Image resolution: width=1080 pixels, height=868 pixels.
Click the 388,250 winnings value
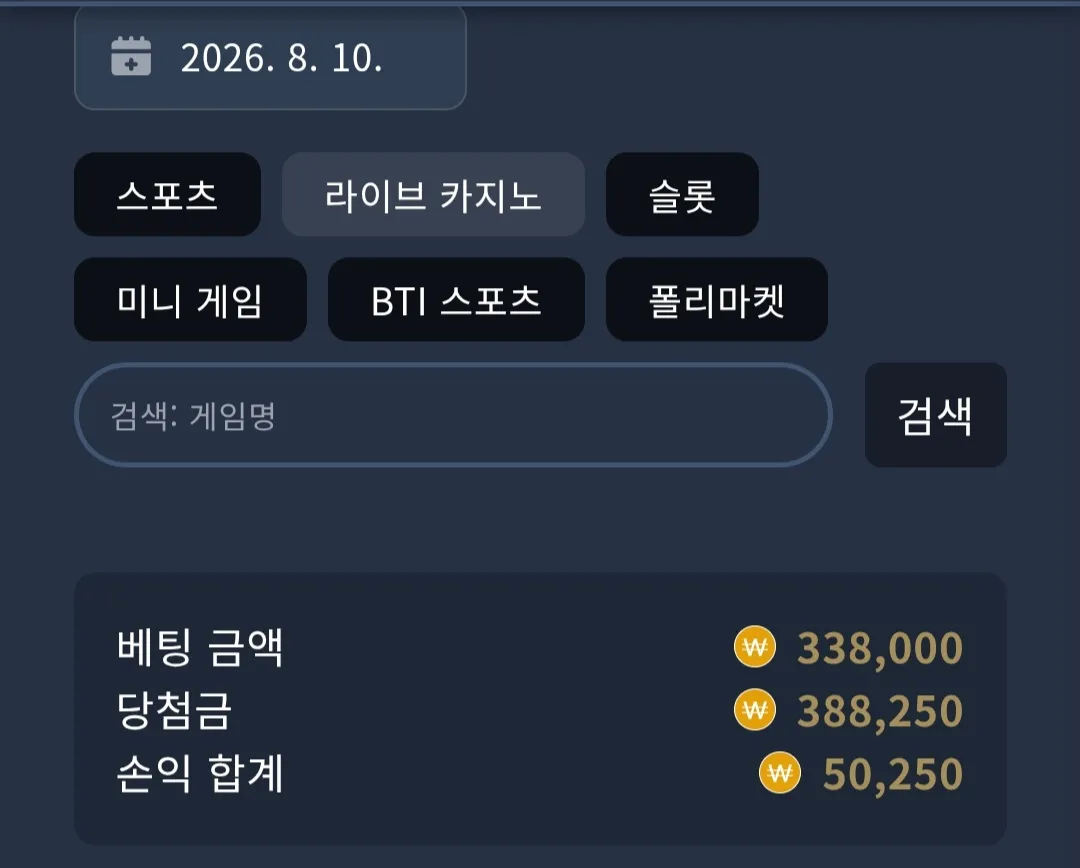(880, 711)
